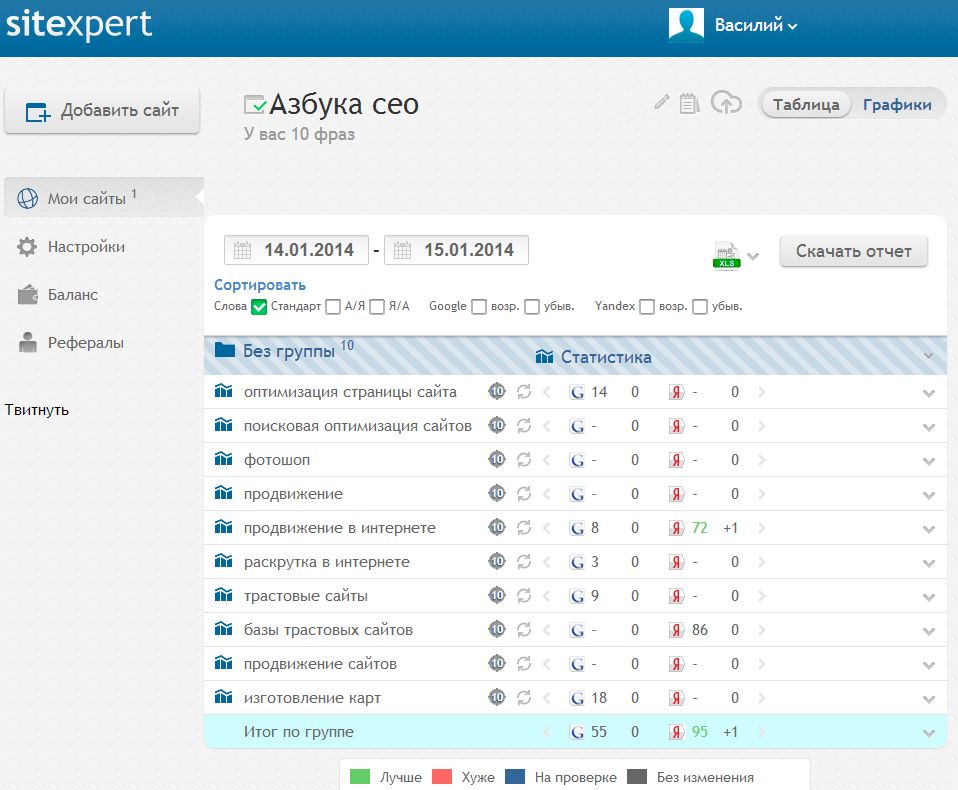Click top-10 badge for 'продвижение сайтов'
The height and width of the screenshot is (790, 958).
497,664
